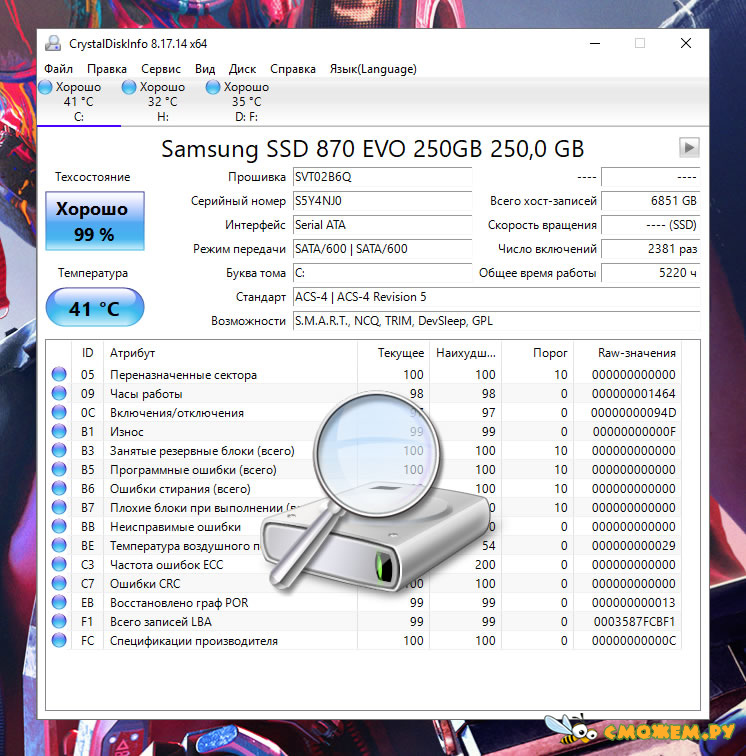Click the blue status orb of C: disk tab
Viewport: 746px width, 756px height.
pos(45,87)
